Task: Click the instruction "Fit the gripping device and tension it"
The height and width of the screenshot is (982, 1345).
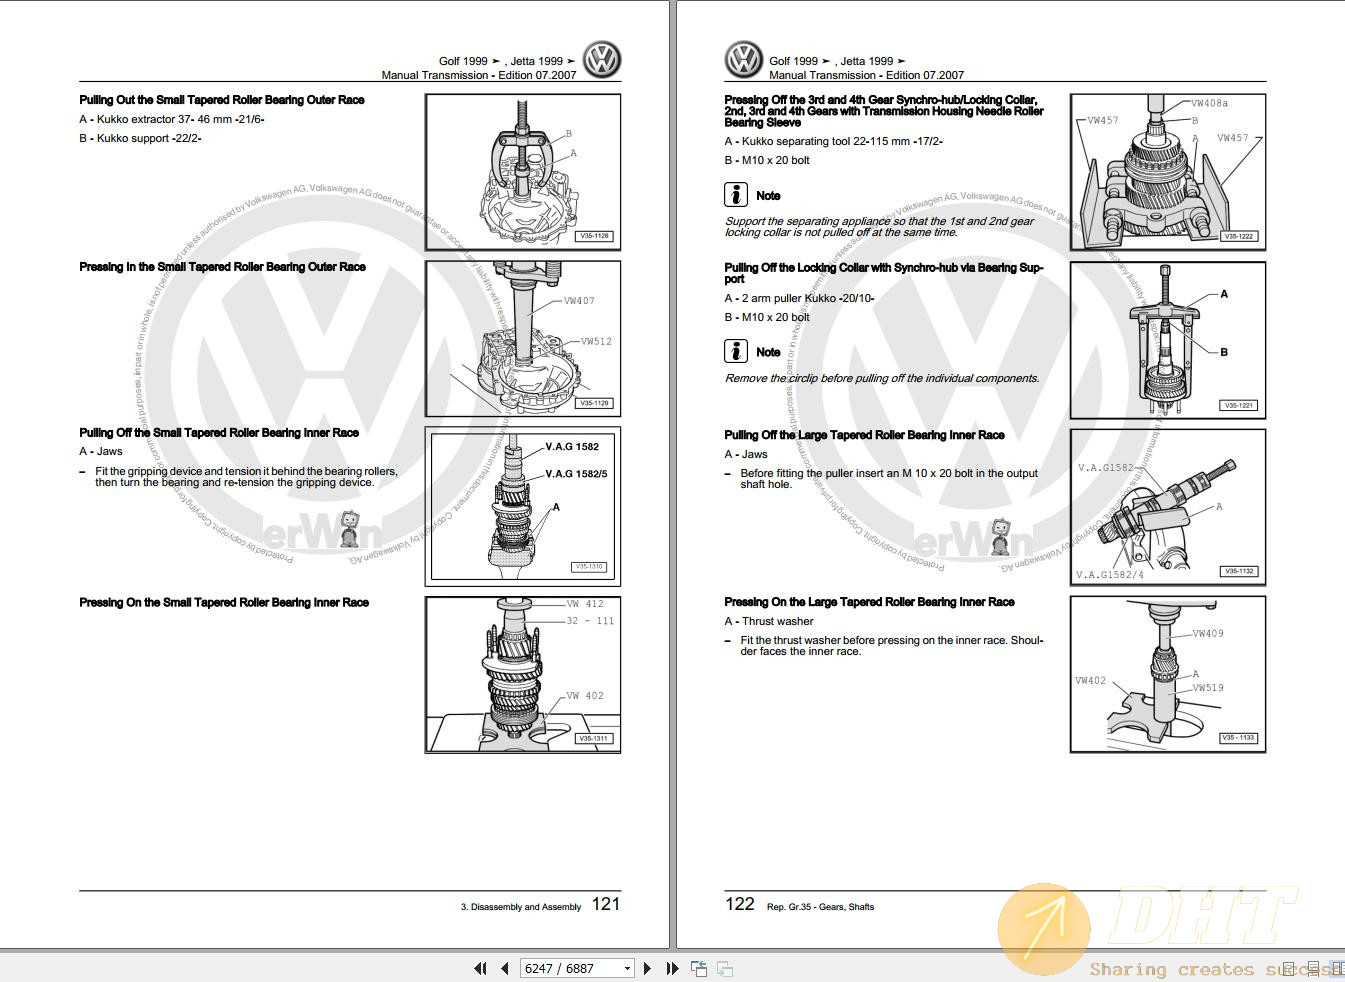Action: coord(246,477)
